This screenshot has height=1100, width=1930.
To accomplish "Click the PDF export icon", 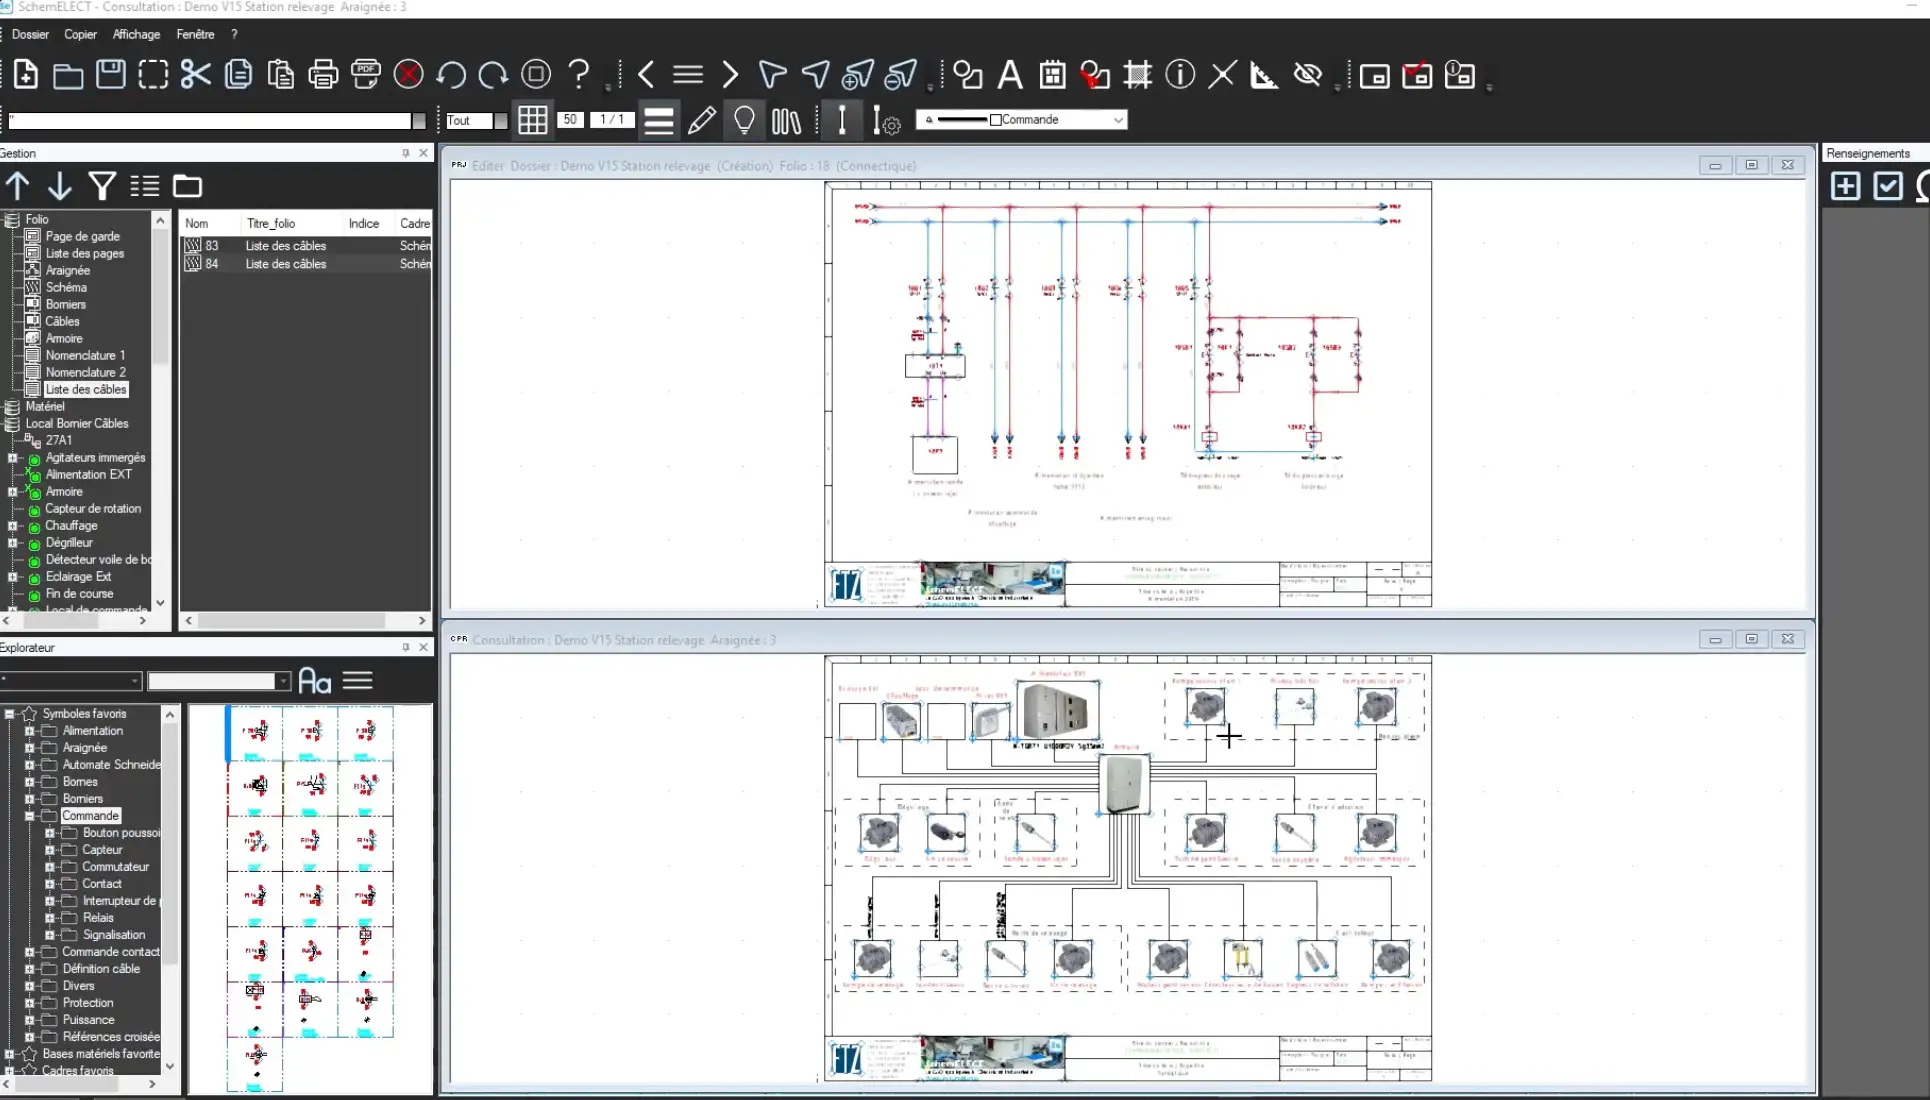I will pyautogui.click(x=366, y=75).
